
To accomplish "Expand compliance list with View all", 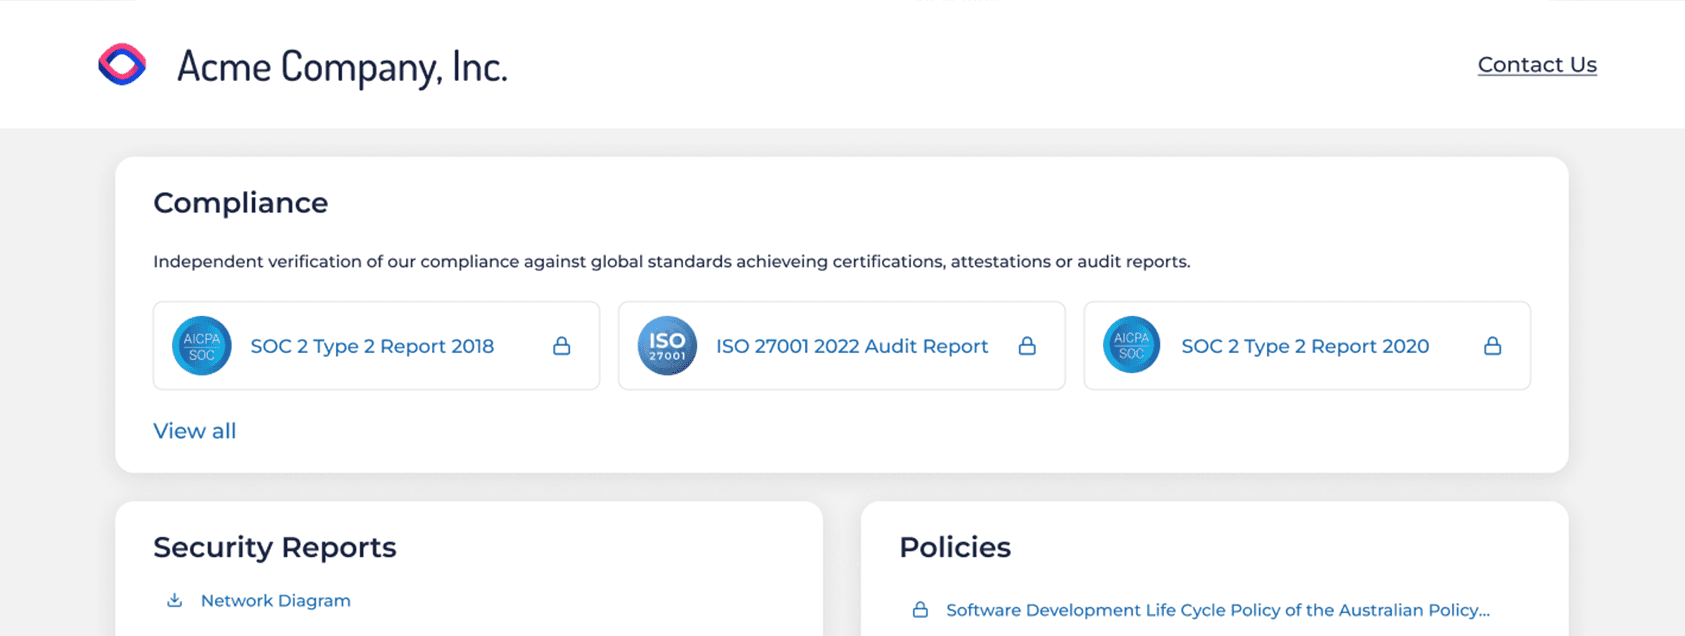I will (x=195, y=431).
